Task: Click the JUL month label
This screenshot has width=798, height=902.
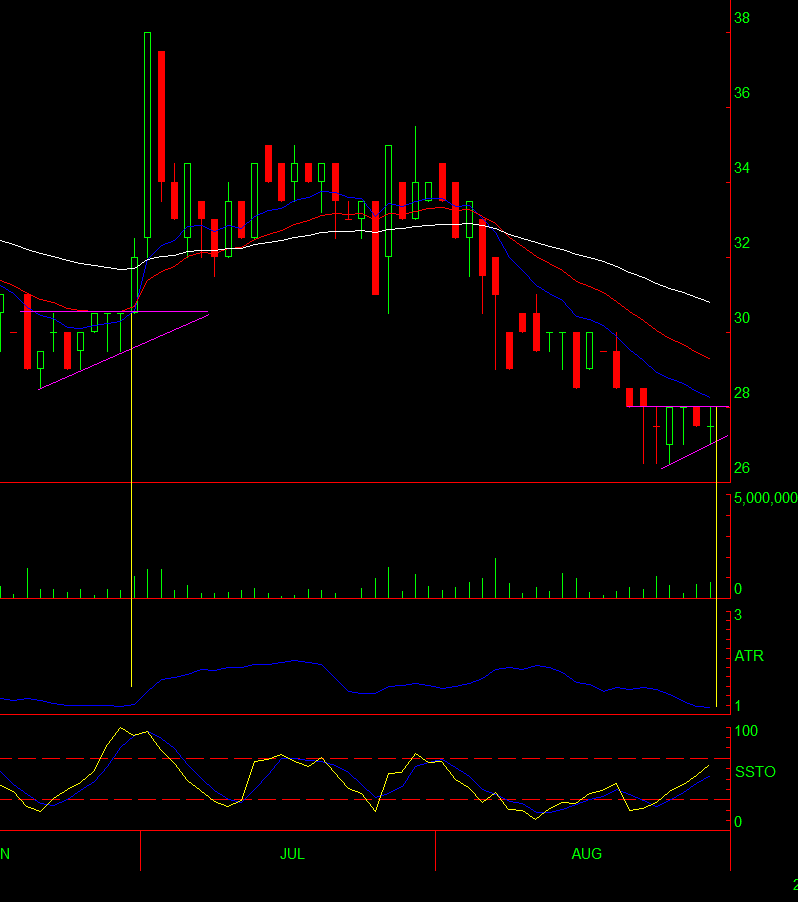Action: click(292, 854)
